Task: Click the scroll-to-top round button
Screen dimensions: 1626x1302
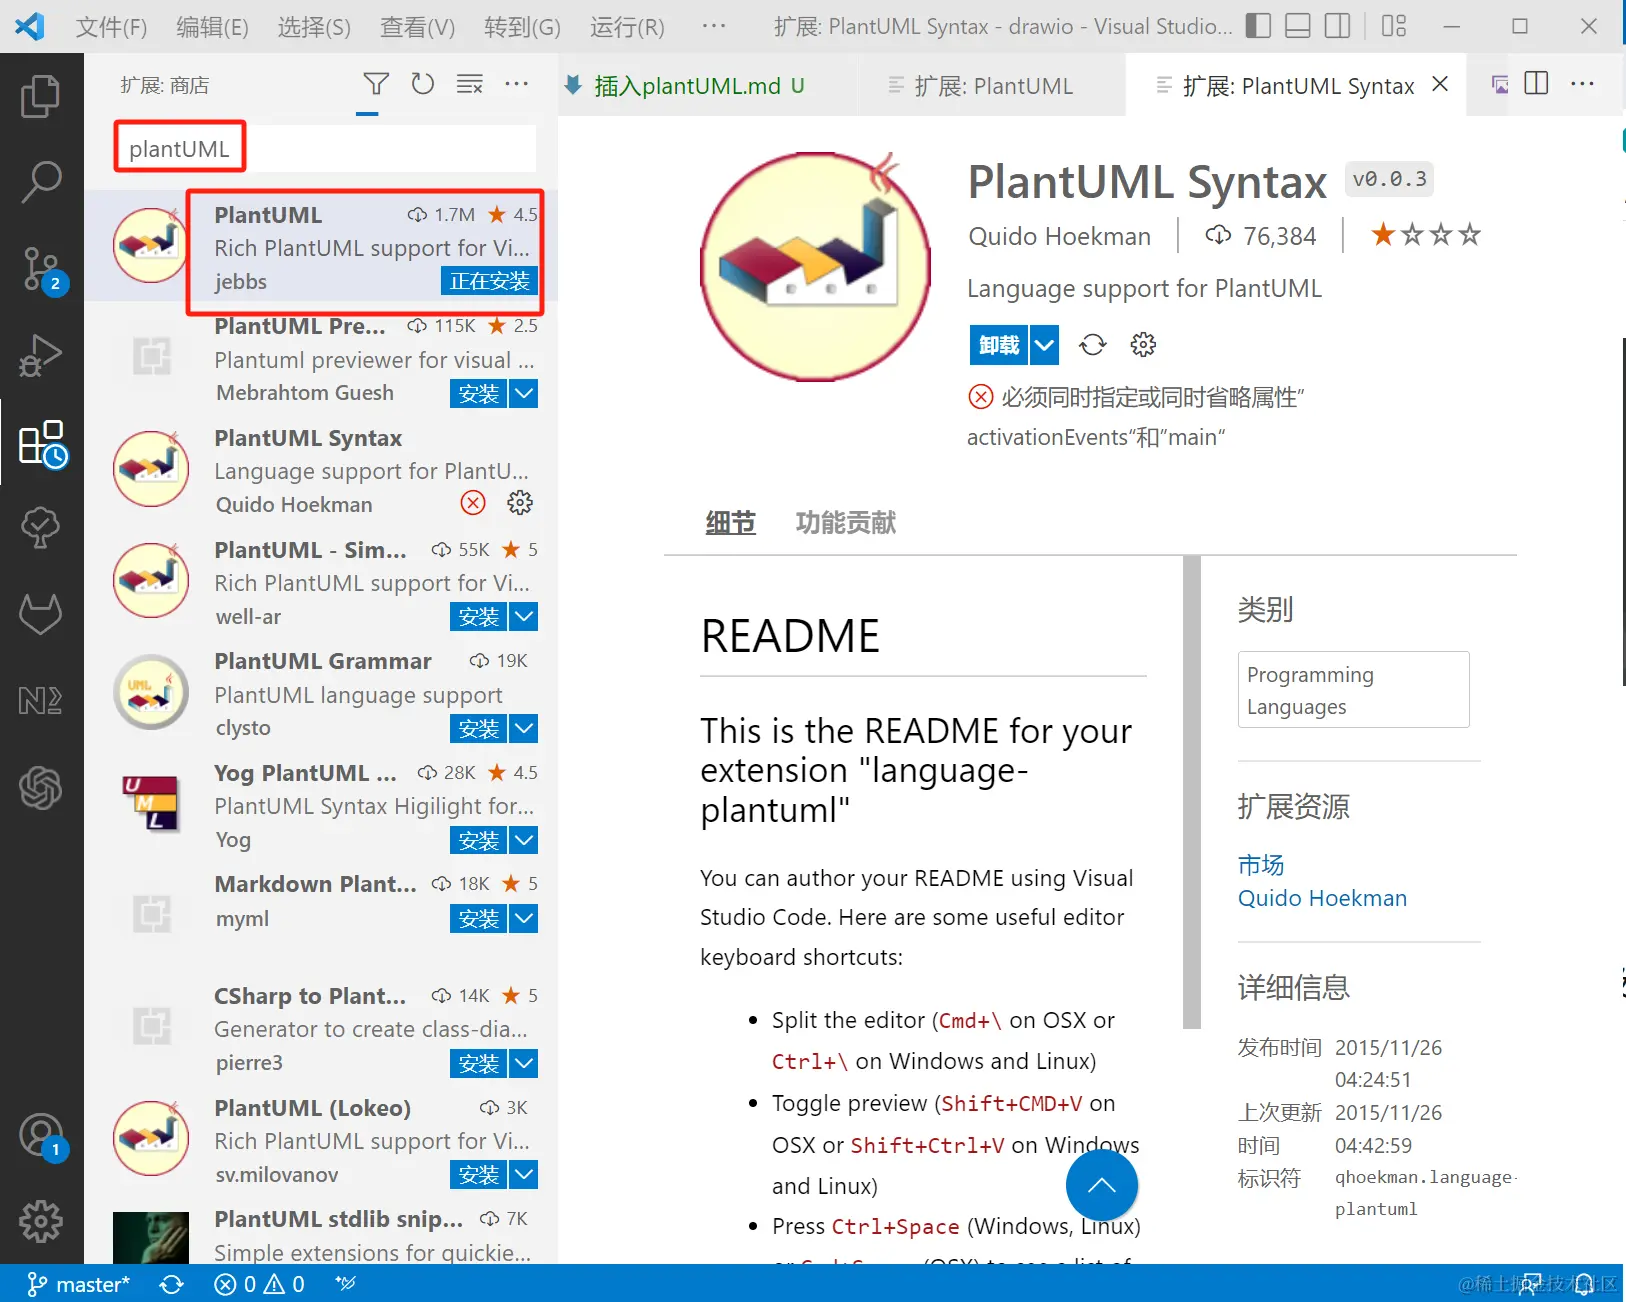Action: point(1102,1185)
